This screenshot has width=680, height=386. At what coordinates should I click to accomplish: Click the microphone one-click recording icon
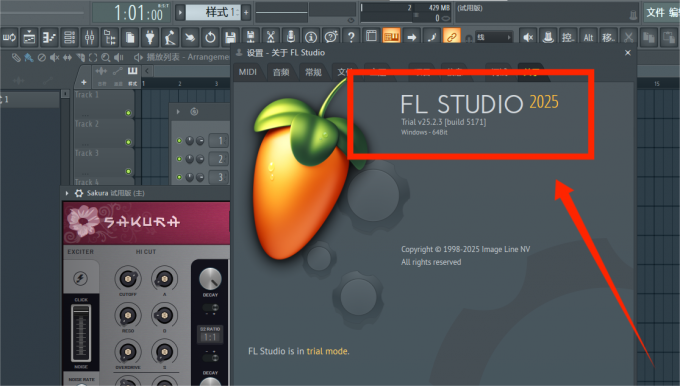[x=291, y=37]
